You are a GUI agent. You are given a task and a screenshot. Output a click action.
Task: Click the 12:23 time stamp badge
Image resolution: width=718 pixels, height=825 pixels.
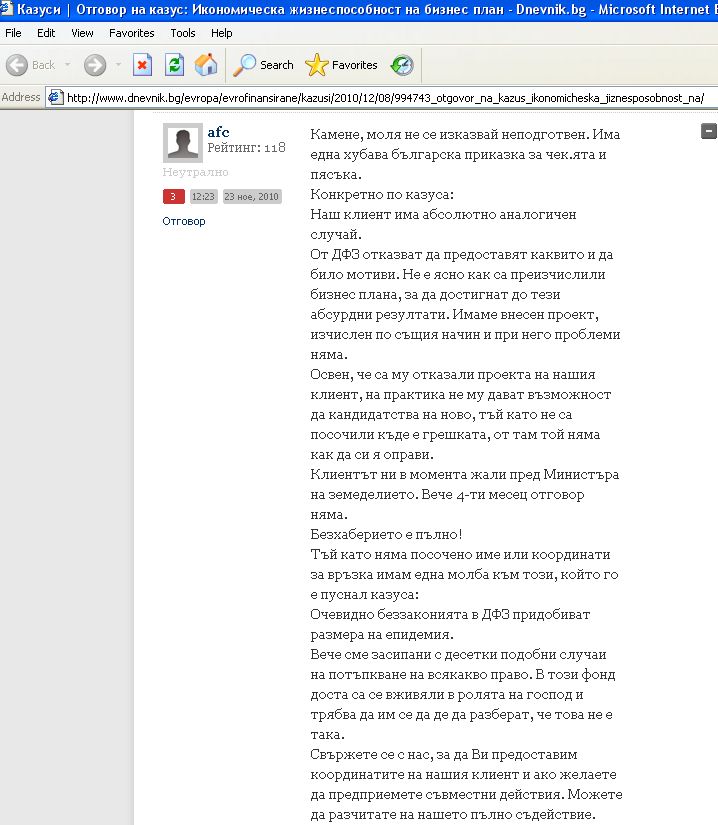tap(203, 196)
